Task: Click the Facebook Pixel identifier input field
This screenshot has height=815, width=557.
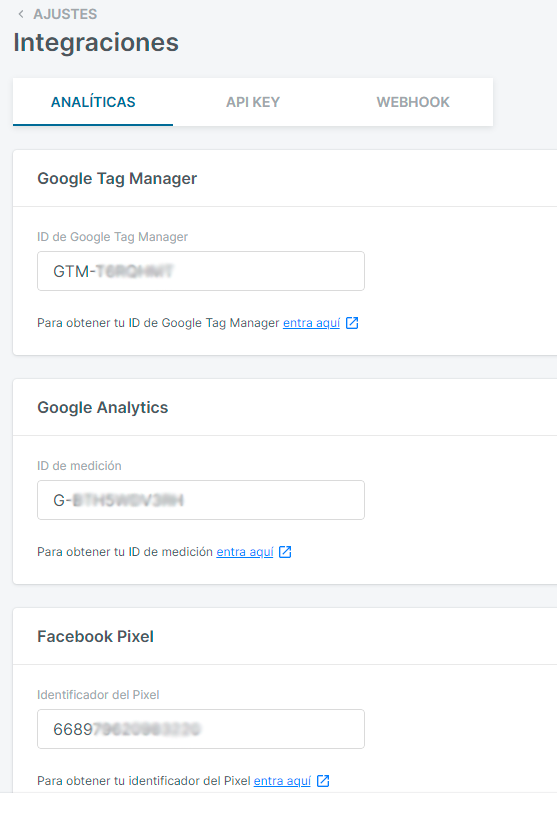Action: (201, 729)
